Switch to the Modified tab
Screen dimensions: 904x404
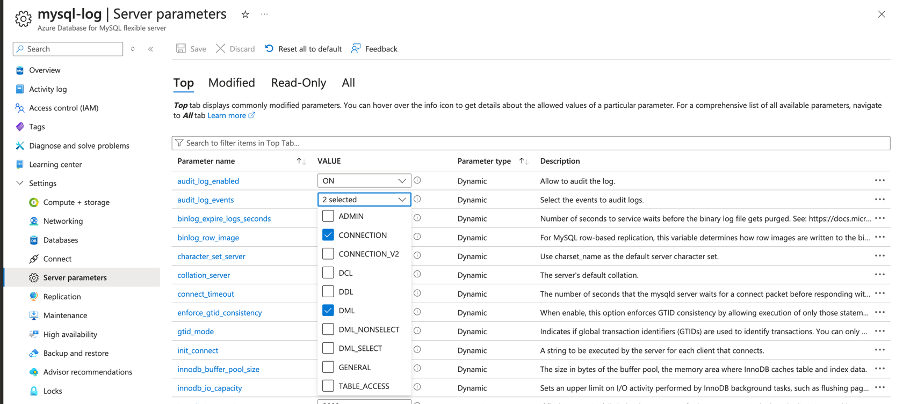(x=231, y=83)
